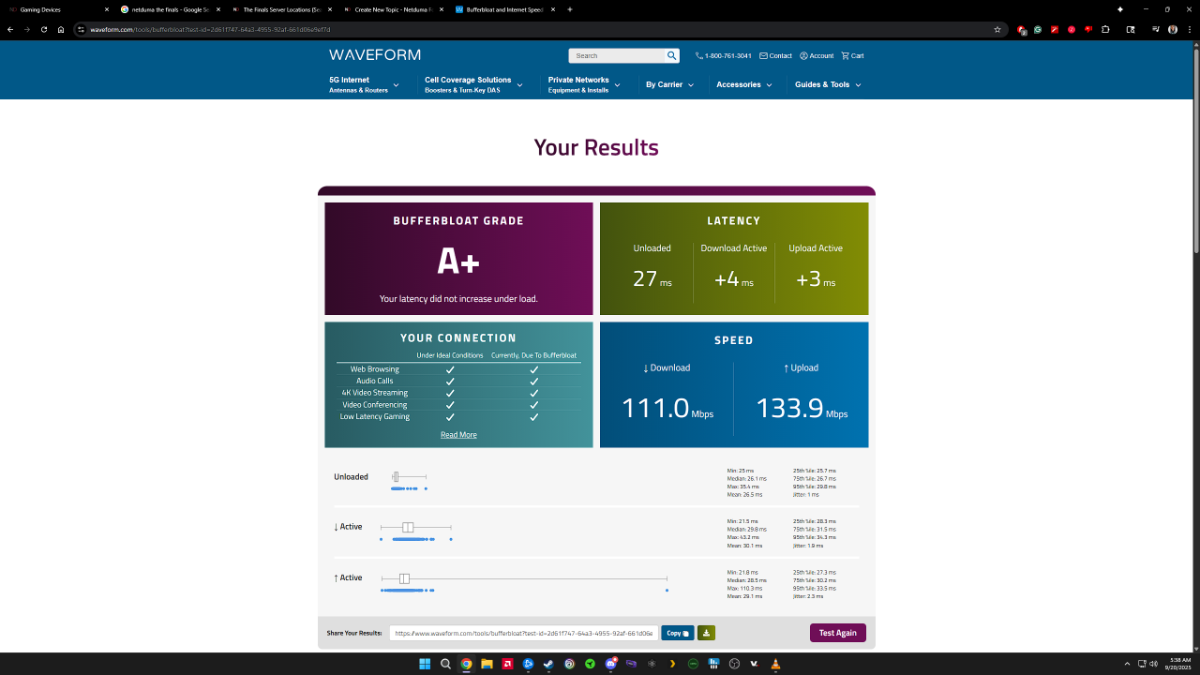Click the Copy button for share URL
Screen dimensions: 1200x675
(x=677, y=633)
